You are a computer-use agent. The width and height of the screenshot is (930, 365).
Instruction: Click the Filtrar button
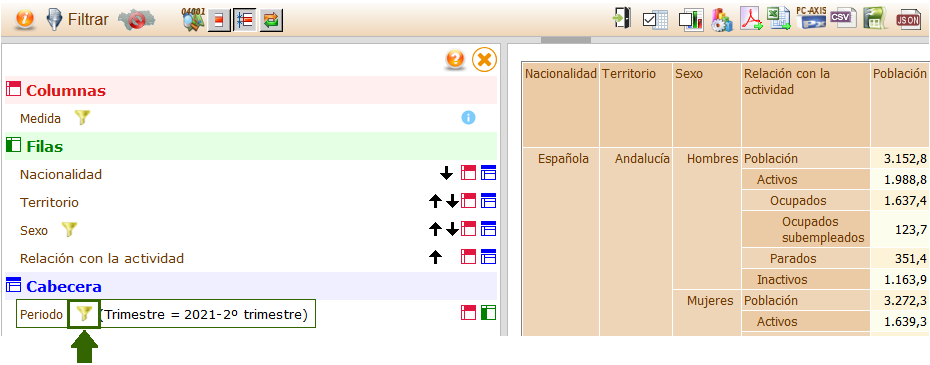coord(78,20)
